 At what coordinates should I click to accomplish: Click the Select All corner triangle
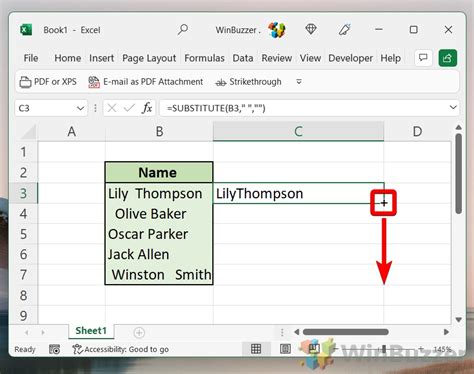(28, 132)
